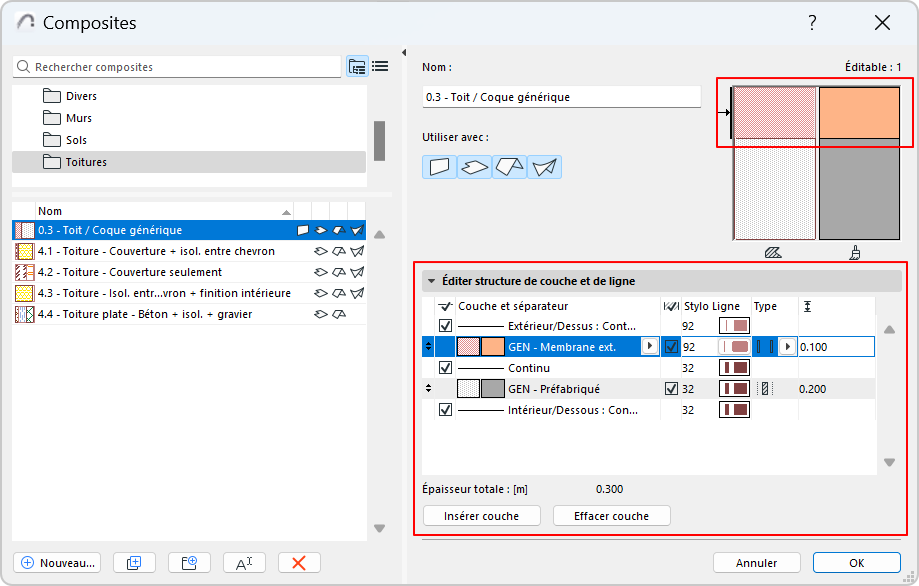Image resolution: width=919 pixels, height=586 pixels.
Task: Click the type icon of GEN - Préfabriqué
Action: point(765,389)
